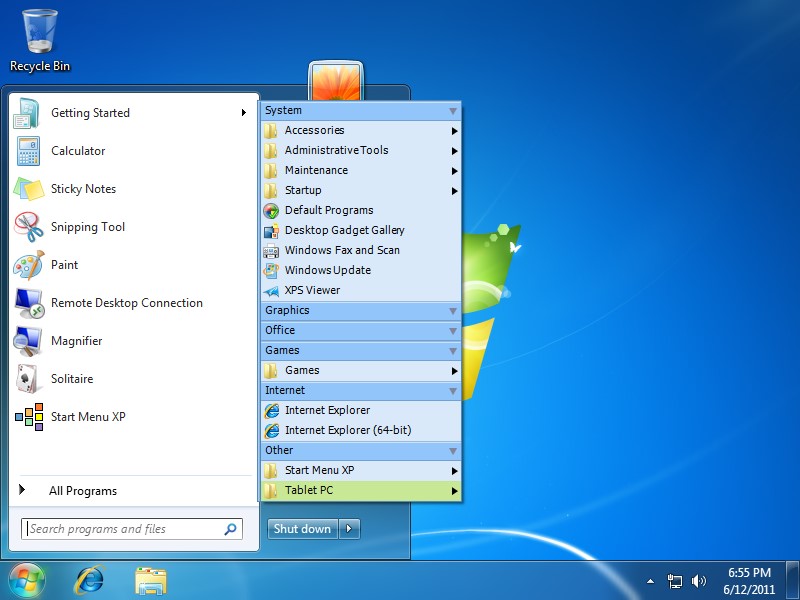Viewport: 800px width, 600px height.
Task: Click the XPS Viewer label
Action: (312, 290)
